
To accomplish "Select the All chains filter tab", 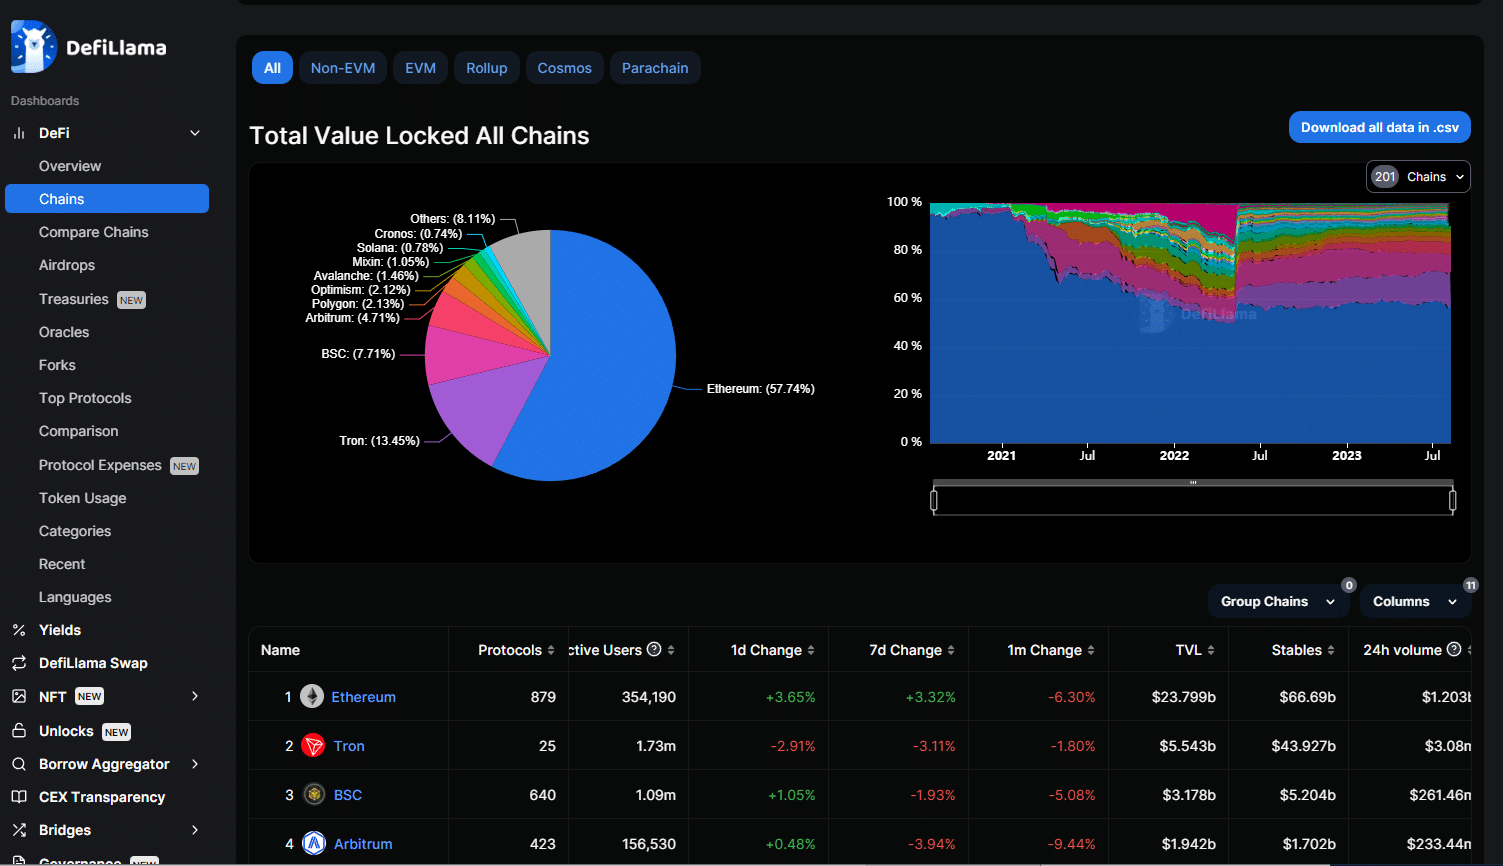I will [272, 68].
